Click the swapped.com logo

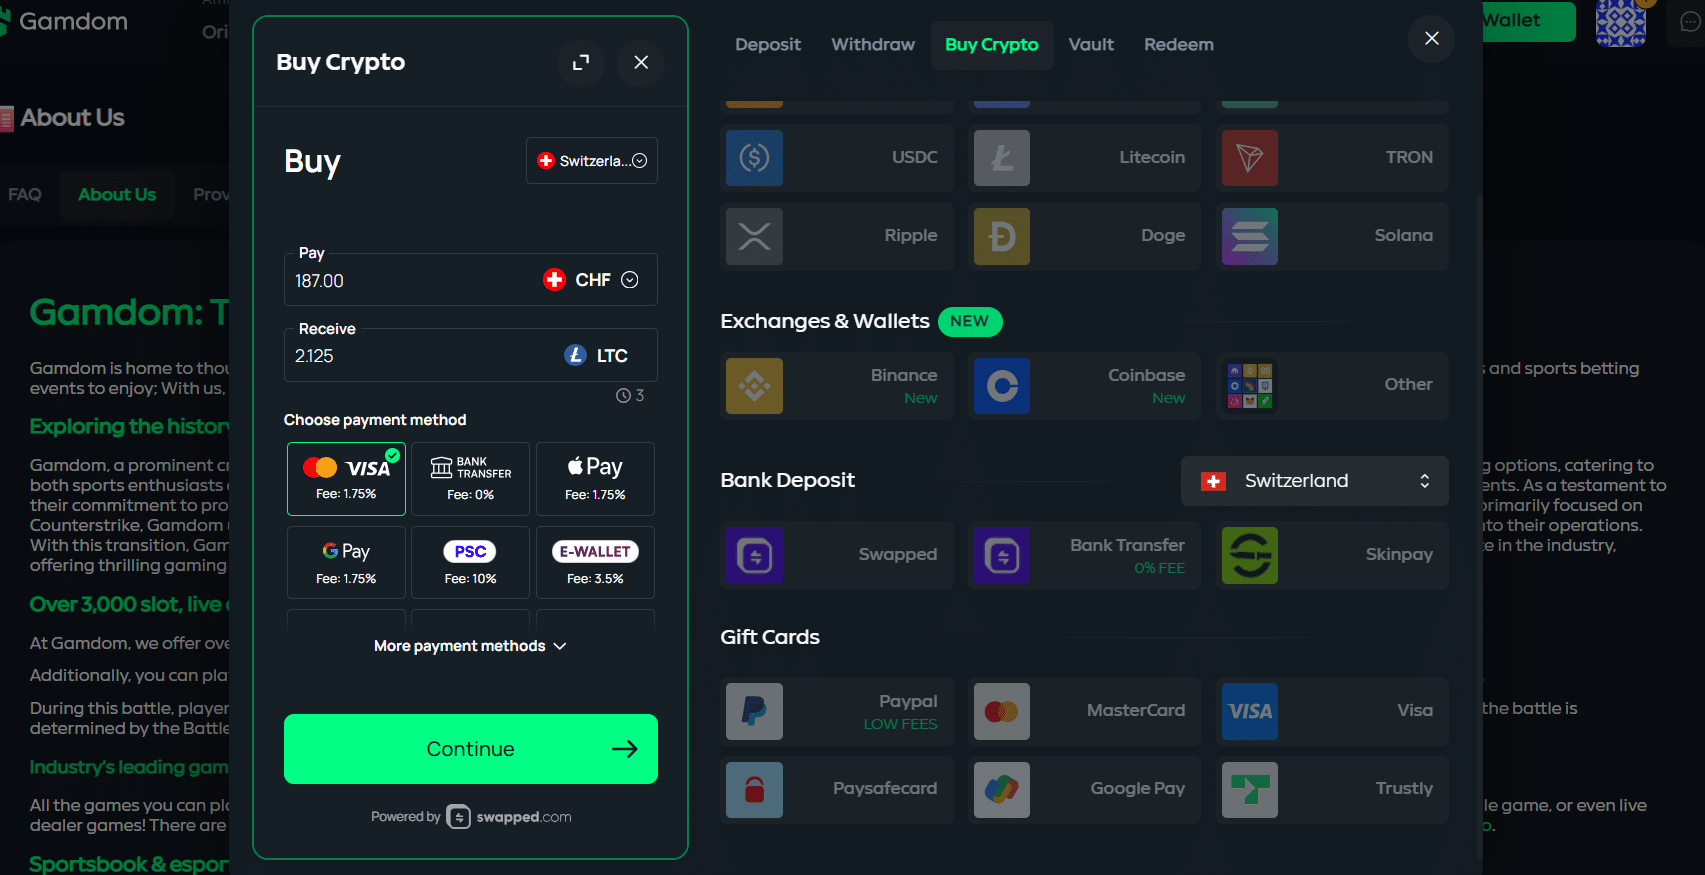click(x=509, y=817)
